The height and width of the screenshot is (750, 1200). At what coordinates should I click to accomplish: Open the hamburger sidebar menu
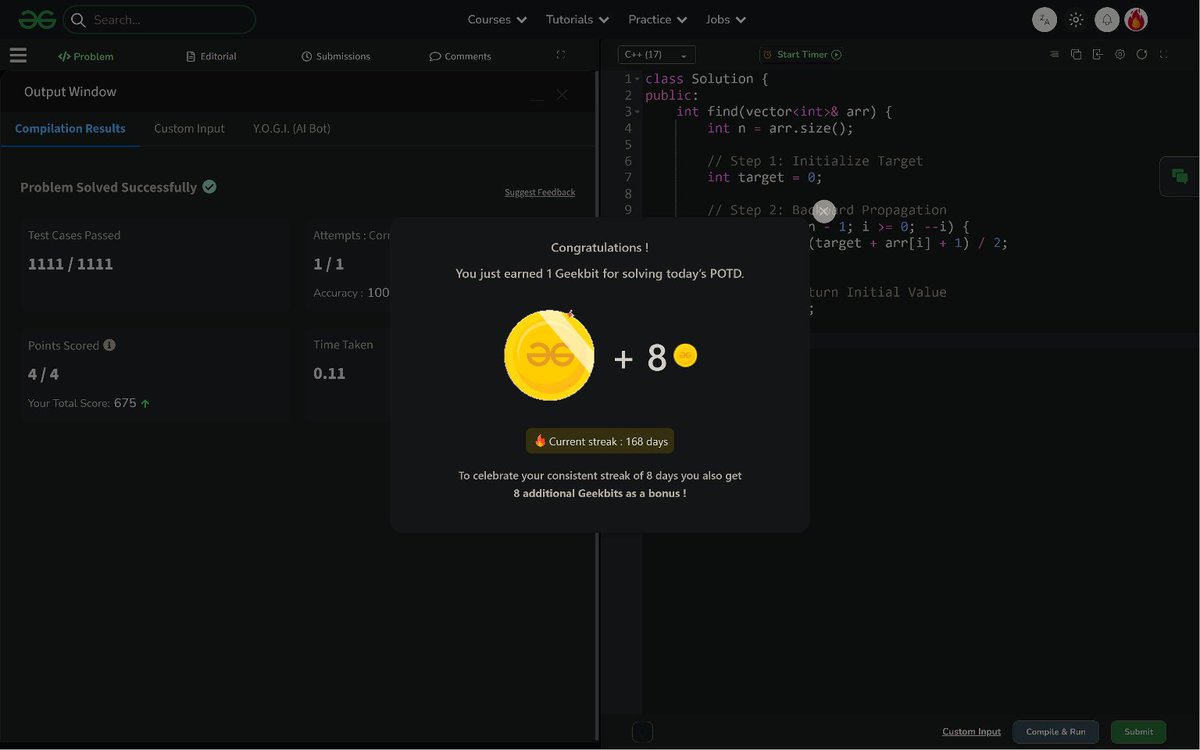pyautogui.click(x=18, y=56)
